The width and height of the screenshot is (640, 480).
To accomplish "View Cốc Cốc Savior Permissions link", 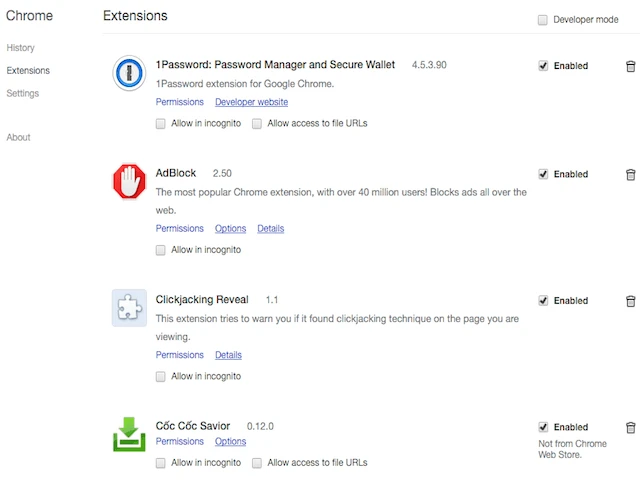I will (x=179, y=441).
